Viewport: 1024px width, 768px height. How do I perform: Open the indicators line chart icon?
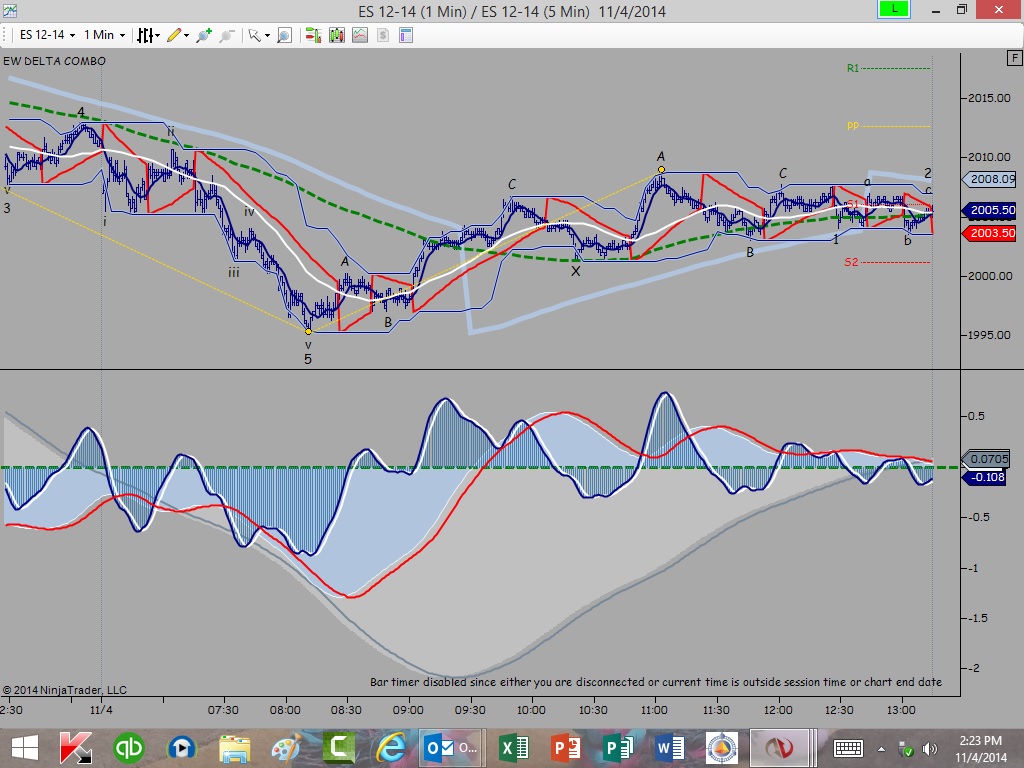[x=360, y=35]
